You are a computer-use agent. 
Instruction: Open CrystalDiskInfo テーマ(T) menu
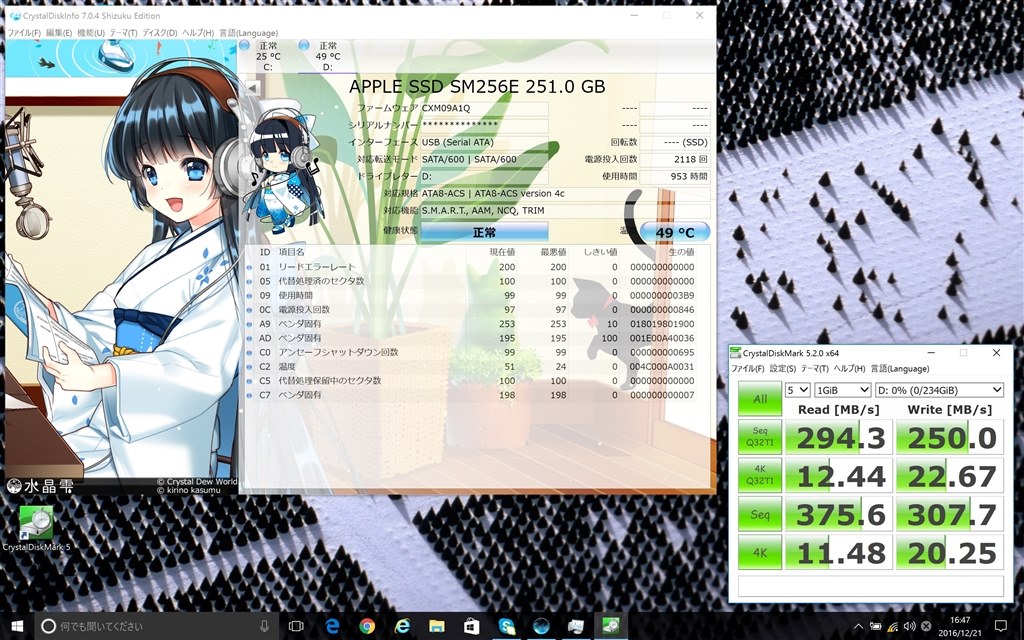123,33
